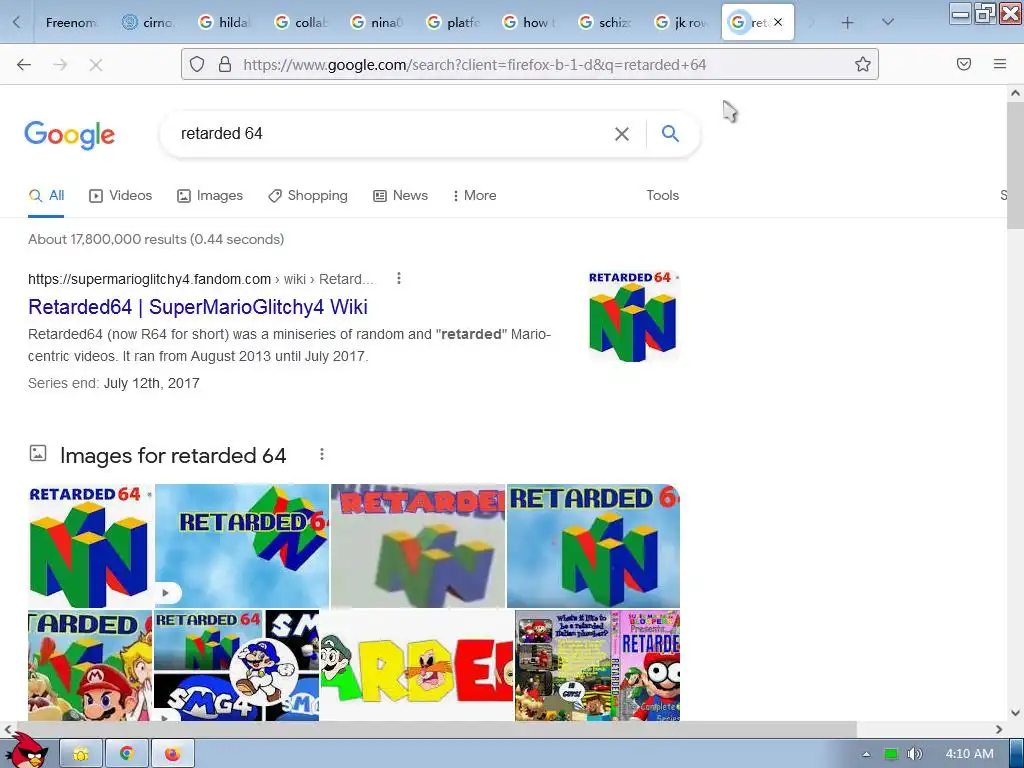This screenshot has height=768, width=1024.
Task: Stop loading the page
Action: click(95, 65)
